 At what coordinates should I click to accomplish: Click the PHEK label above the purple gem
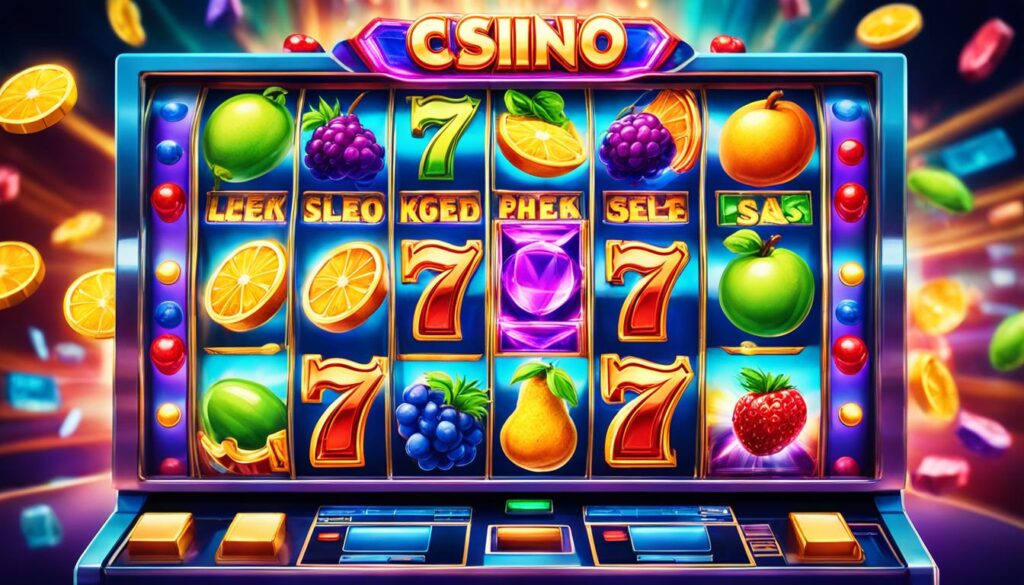539,206
